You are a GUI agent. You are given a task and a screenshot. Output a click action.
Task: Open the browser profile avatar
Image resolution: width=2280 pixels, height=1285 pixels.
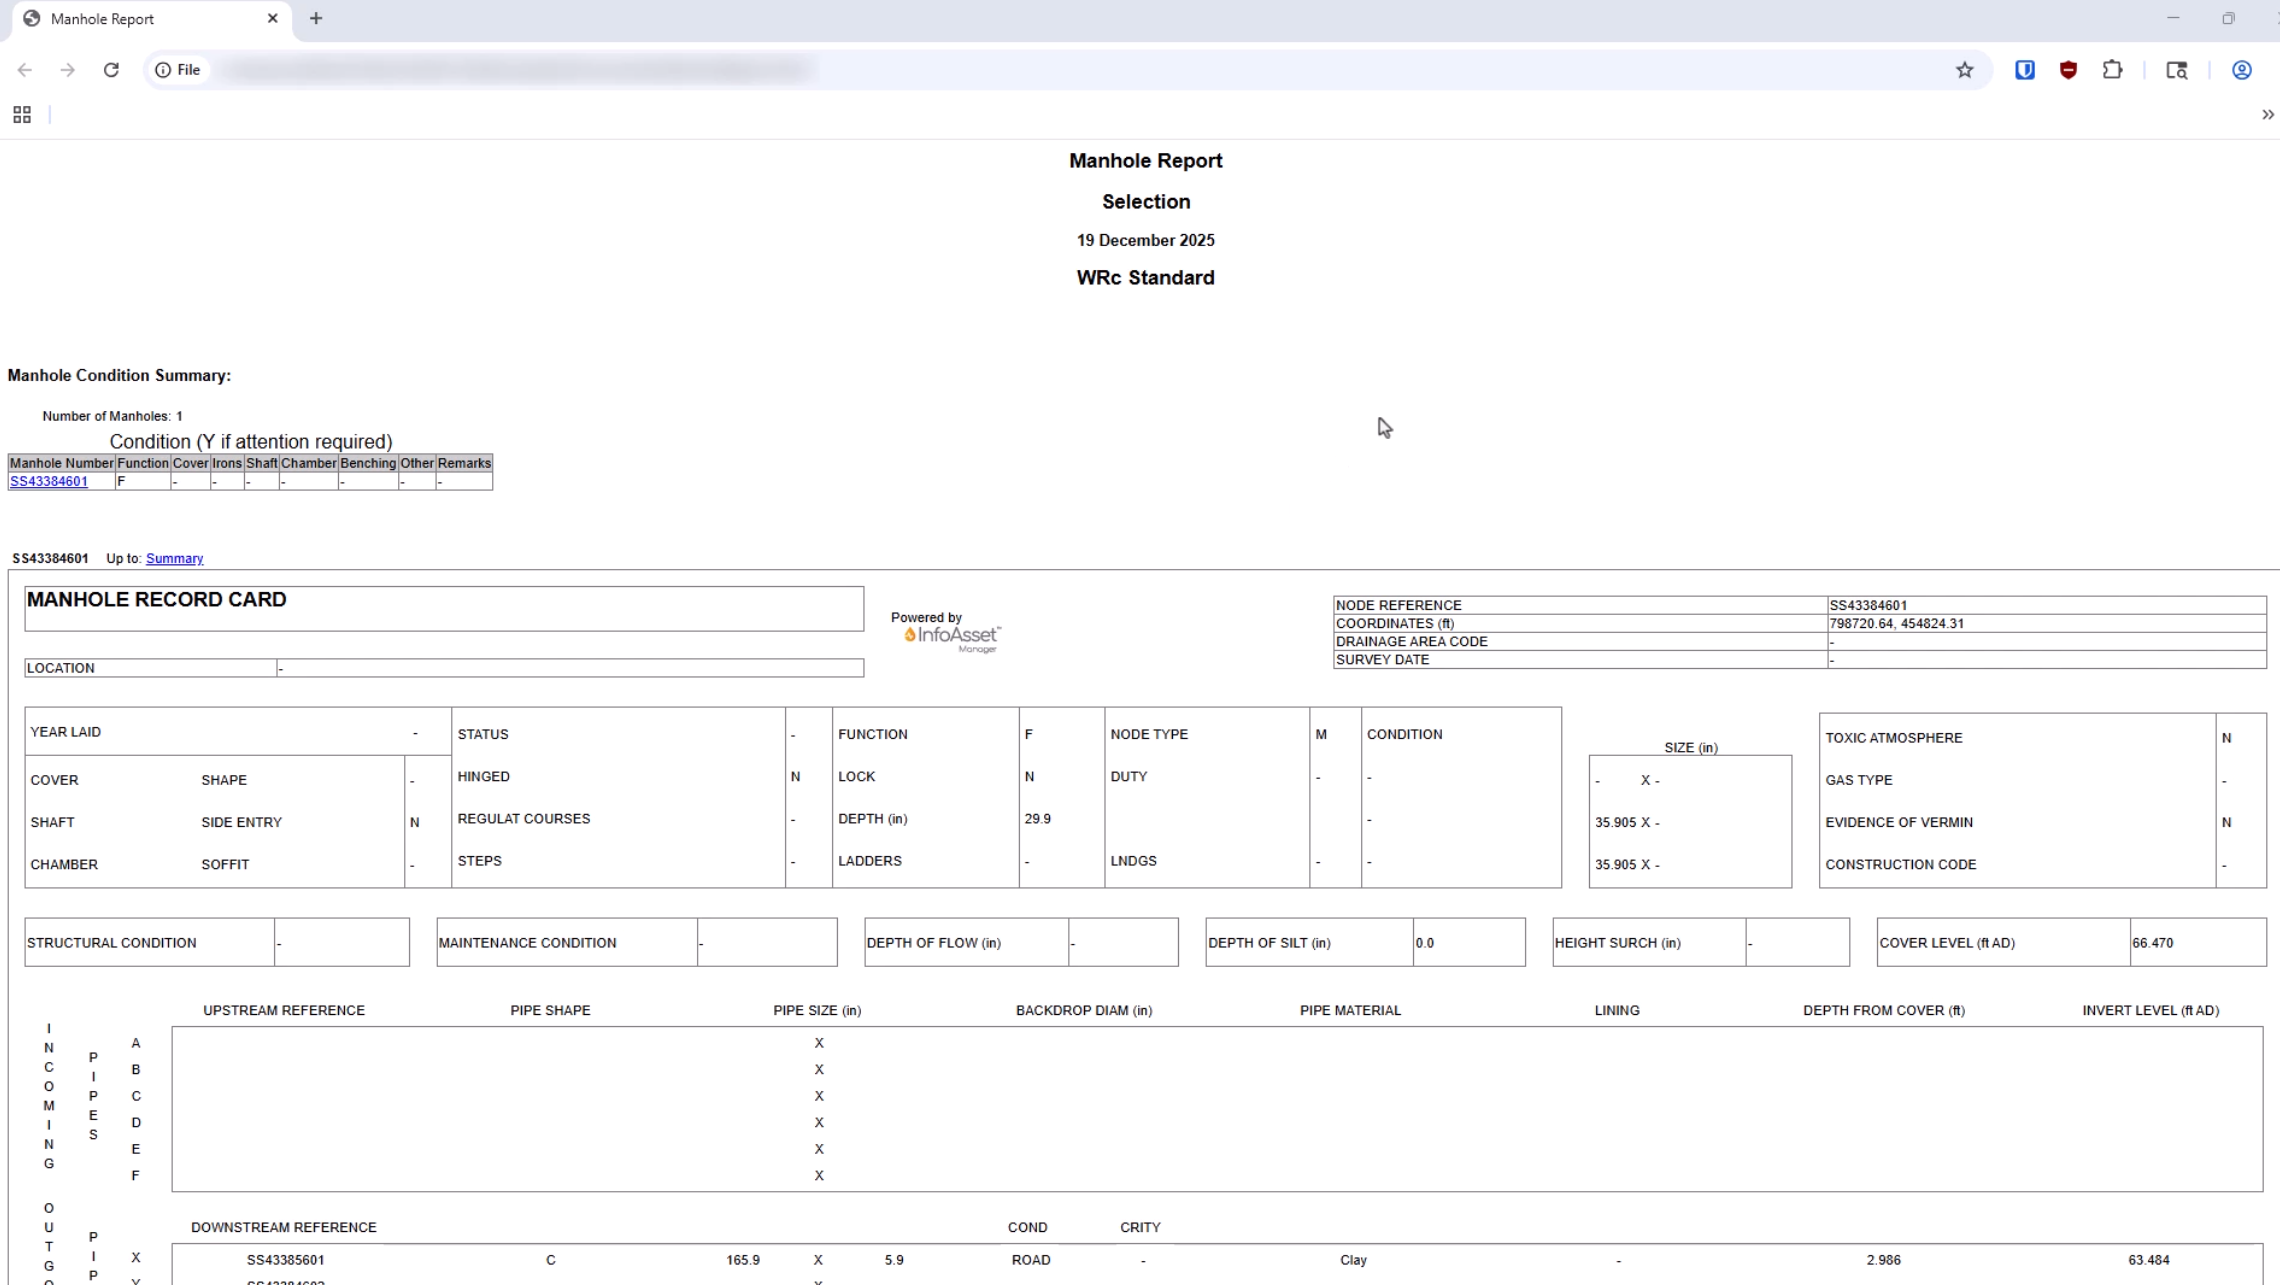coord(2242,69)
